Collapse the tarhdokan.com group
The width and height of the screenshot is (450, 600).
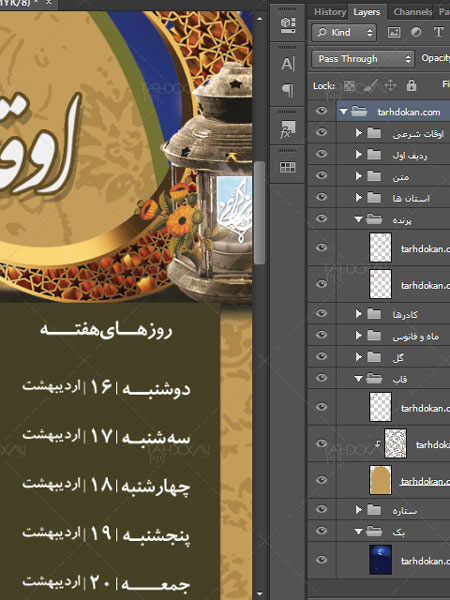pos(343,112)
